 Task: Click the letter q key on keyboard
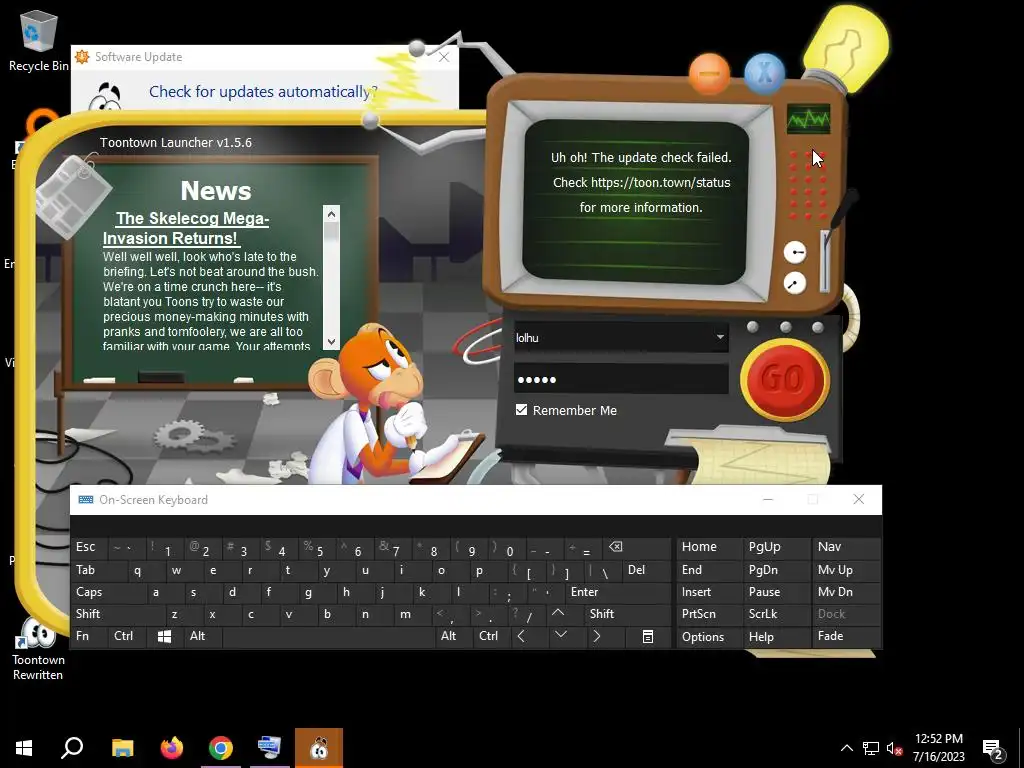[146, 570]
